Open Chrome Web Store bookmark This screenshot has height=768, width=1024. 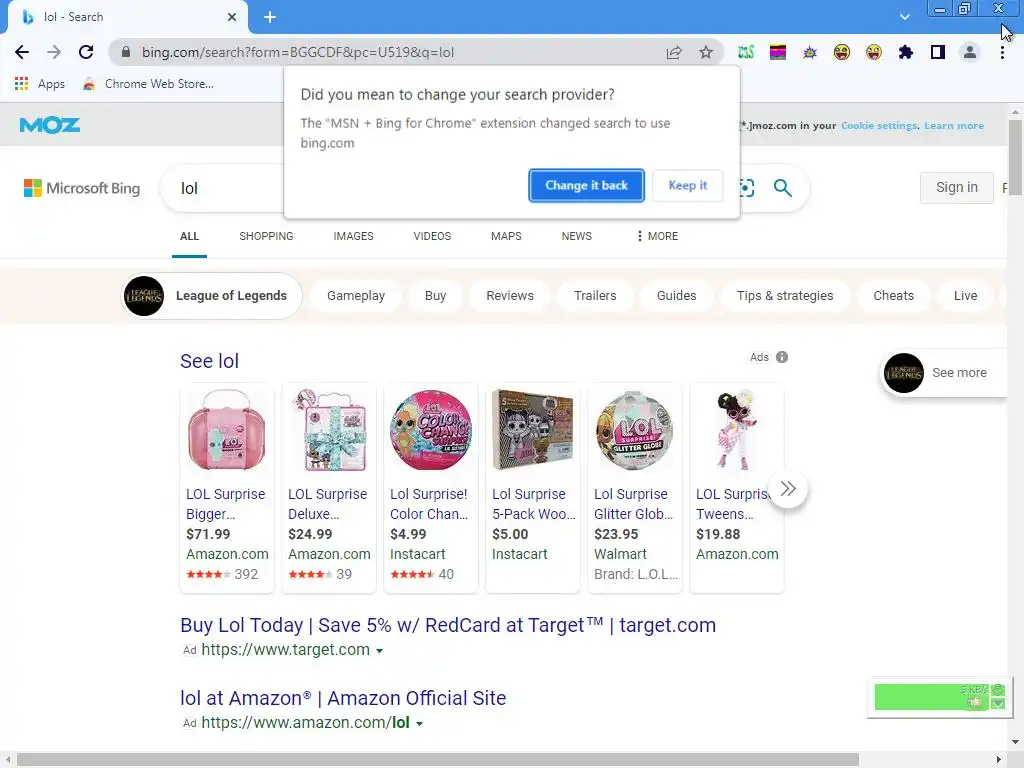(x=148, y=84)
